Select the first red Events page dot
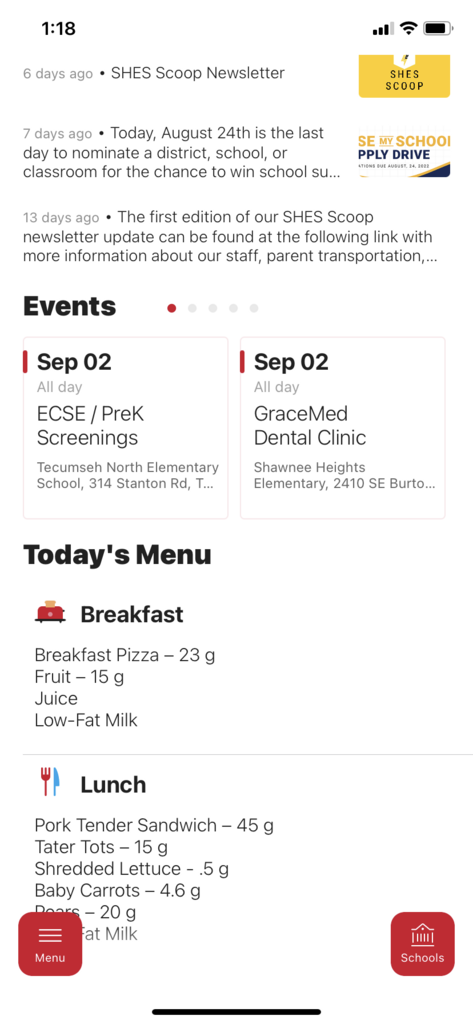This screenshot has width=473, height=1024. (171, 308)
